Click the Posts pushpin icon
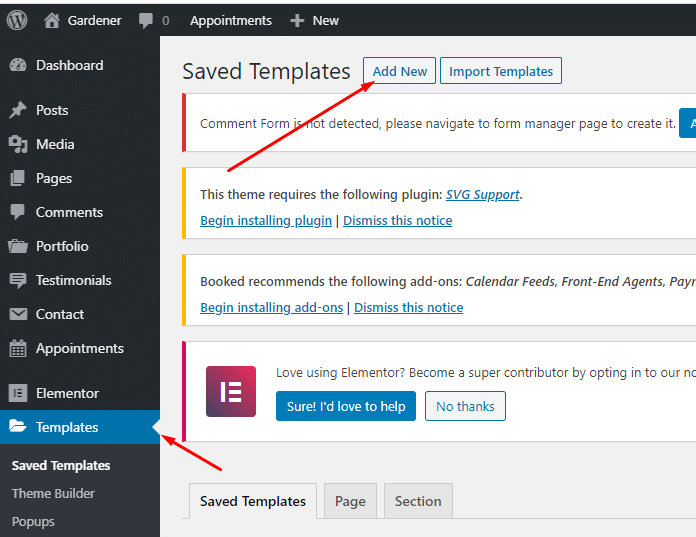This screenshot has width=696, height=537. [18, 110]
